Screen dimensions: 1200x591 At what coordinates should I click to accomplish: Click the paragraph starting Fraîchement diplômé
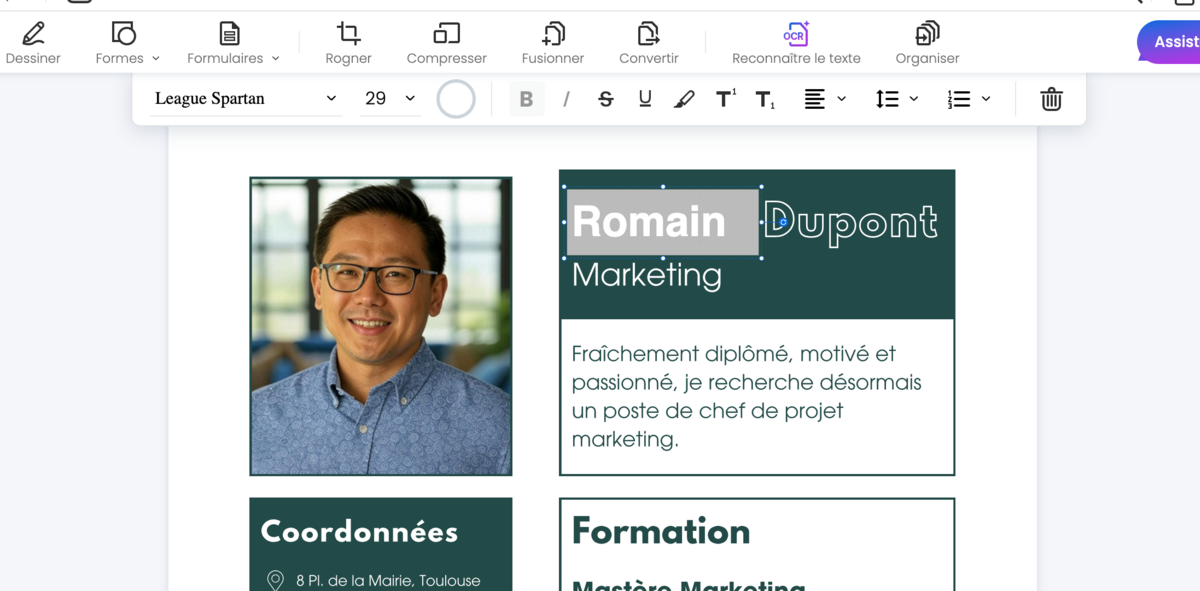coord(747,396)
